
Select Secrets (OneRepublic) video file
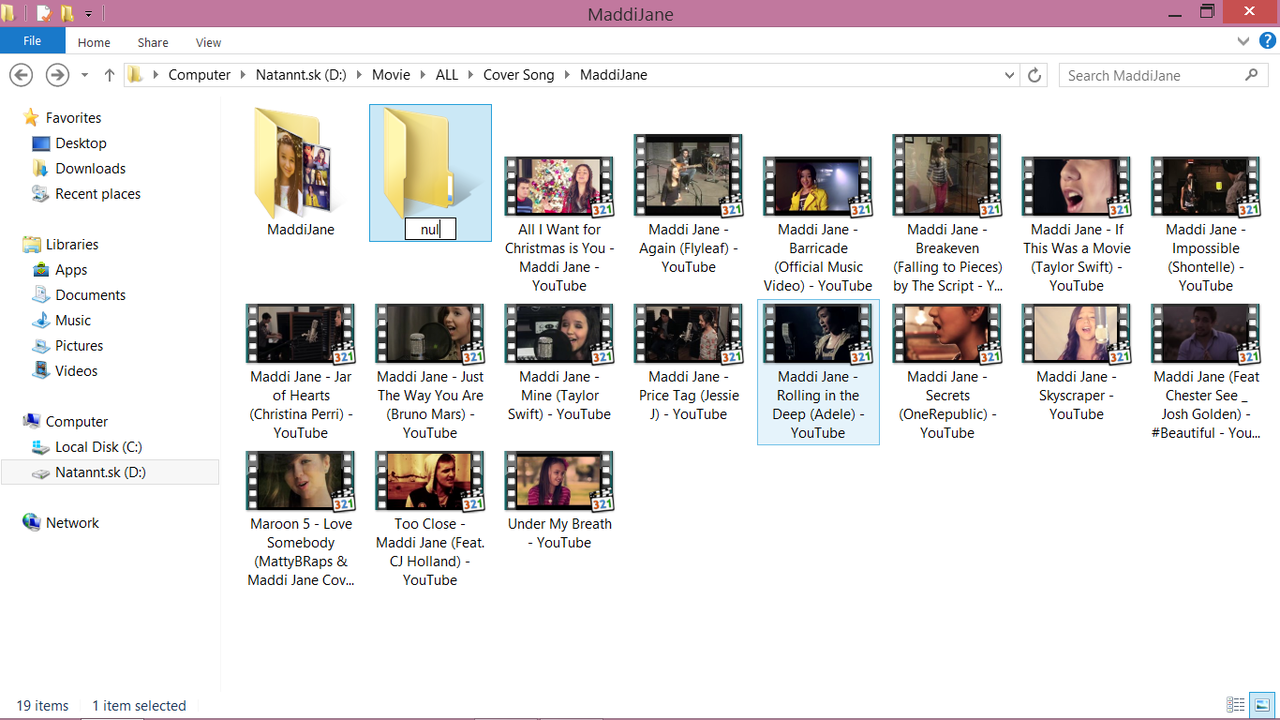click(x=947, y=372)
